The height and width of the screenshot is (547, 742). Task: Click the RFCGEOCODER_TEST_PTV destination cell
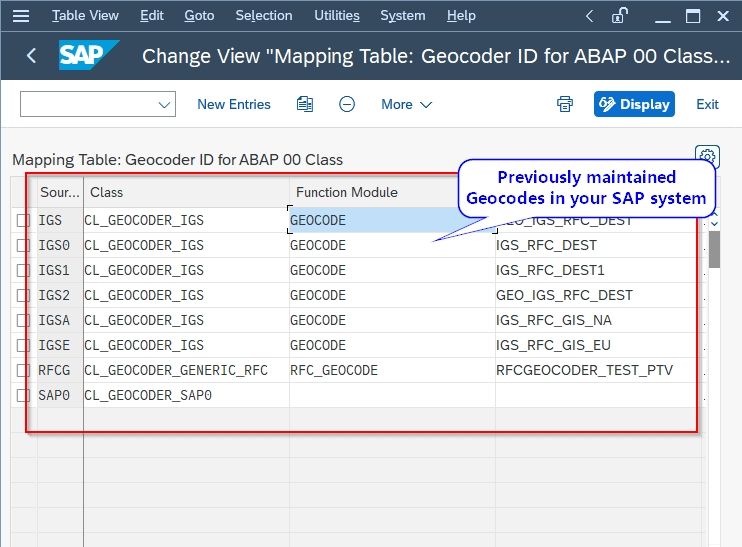click(599, 371)
